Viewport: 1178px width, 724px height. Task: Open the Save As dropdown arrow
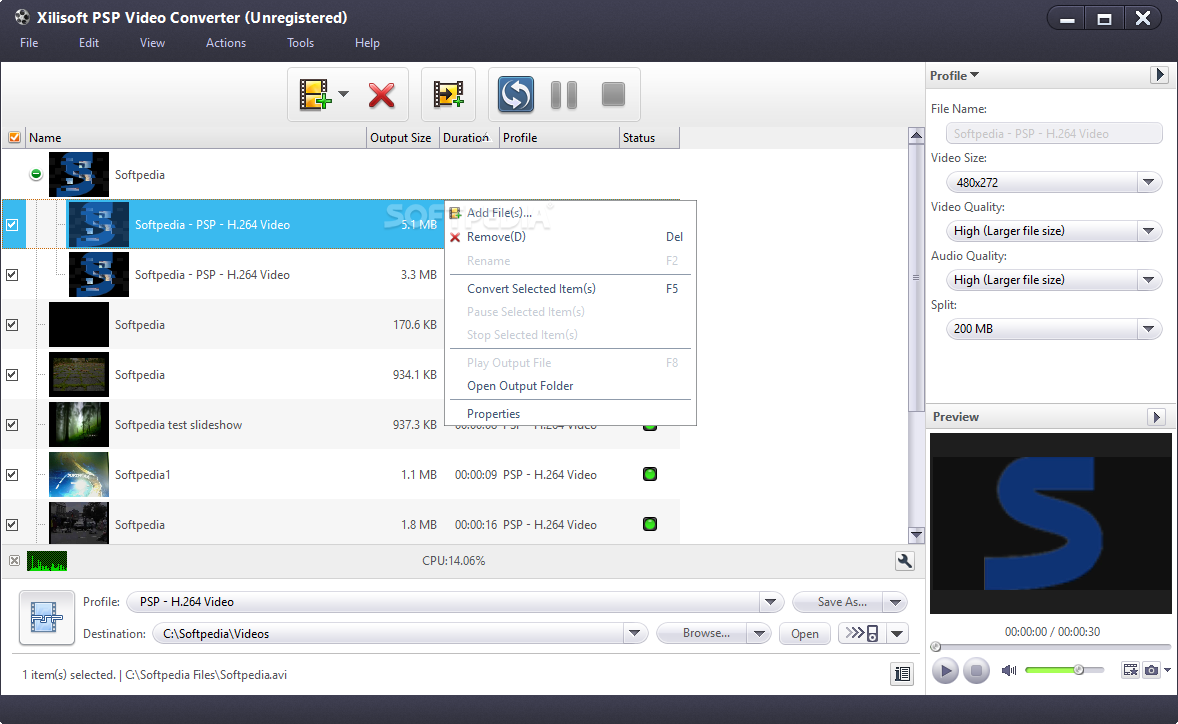[x=895, y=602]
